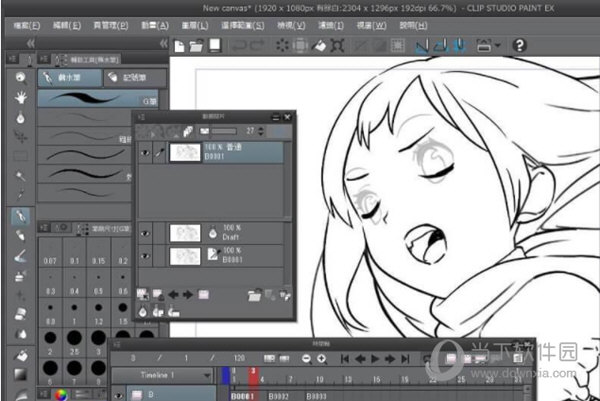Adjust the opacity value stepper showing 27
Image resolution: width=600 pixels, height=401 pixels.
click(x=261, y=131)
